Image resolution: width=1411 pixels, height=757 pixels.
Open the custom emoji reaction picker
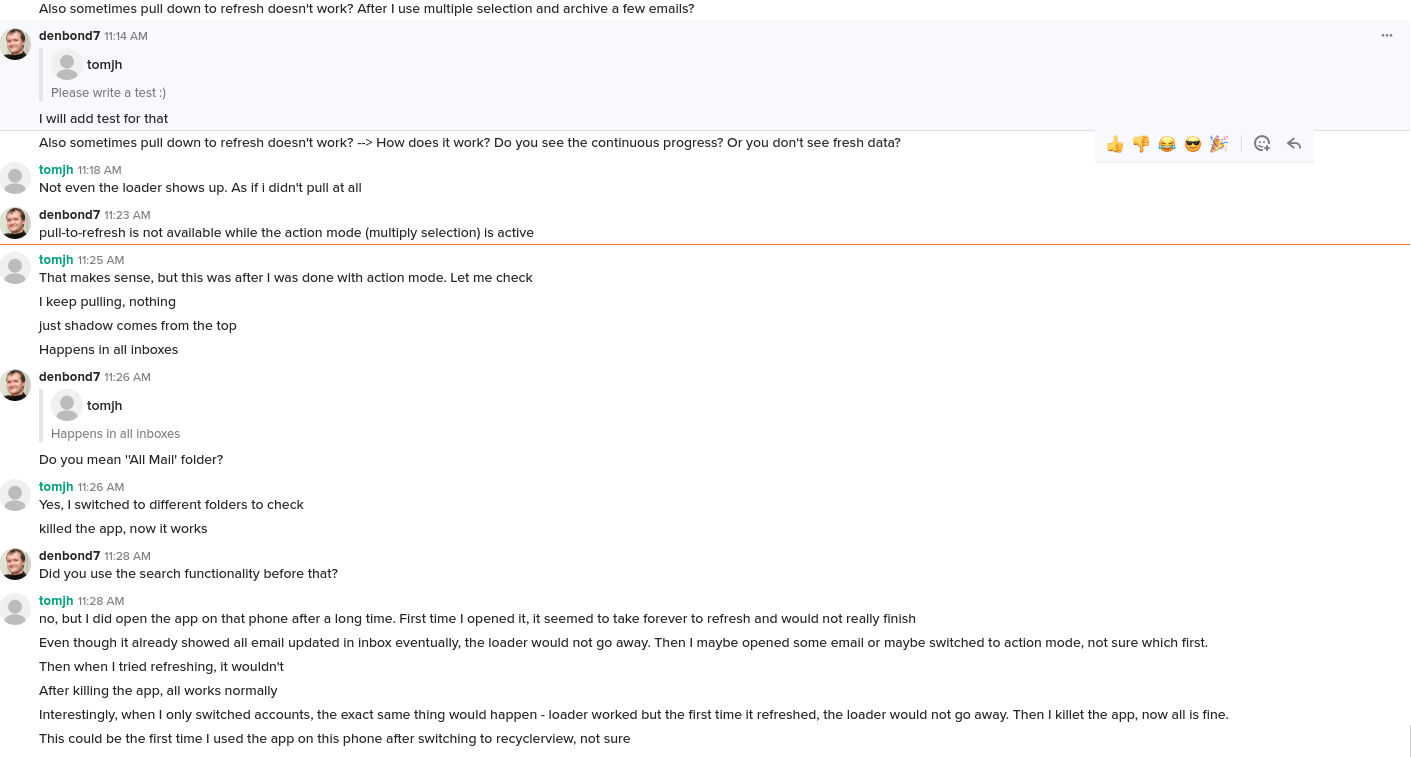1262,144
